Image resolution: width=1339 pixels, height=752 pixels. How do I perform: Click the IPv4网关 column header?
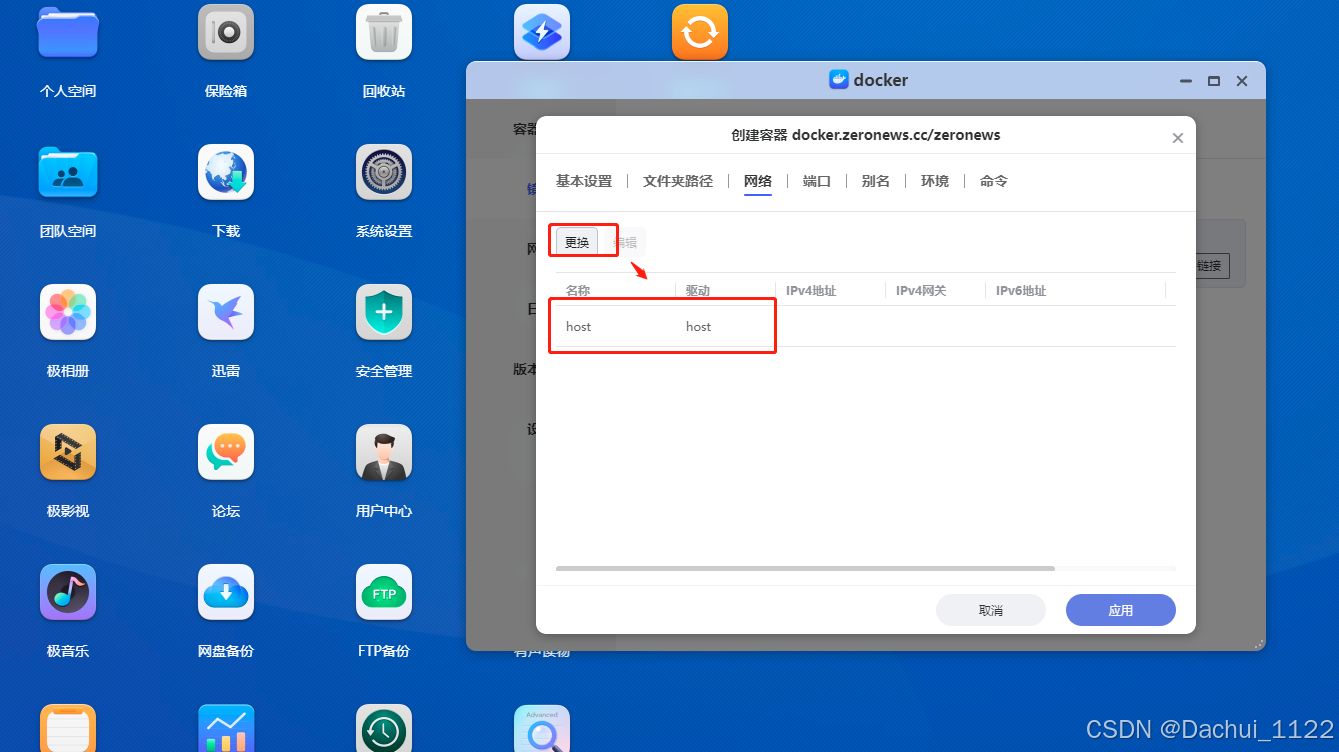921,291
